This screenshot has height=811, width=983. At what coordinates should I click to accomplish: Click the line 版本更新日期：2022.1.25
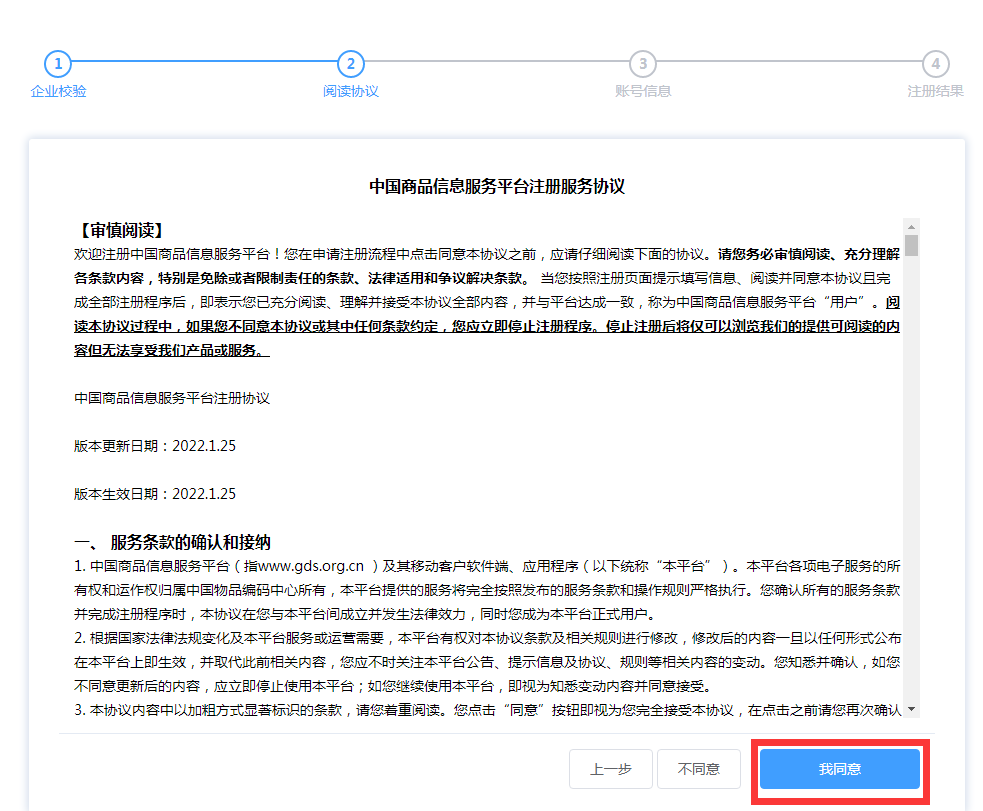[155, 446]
